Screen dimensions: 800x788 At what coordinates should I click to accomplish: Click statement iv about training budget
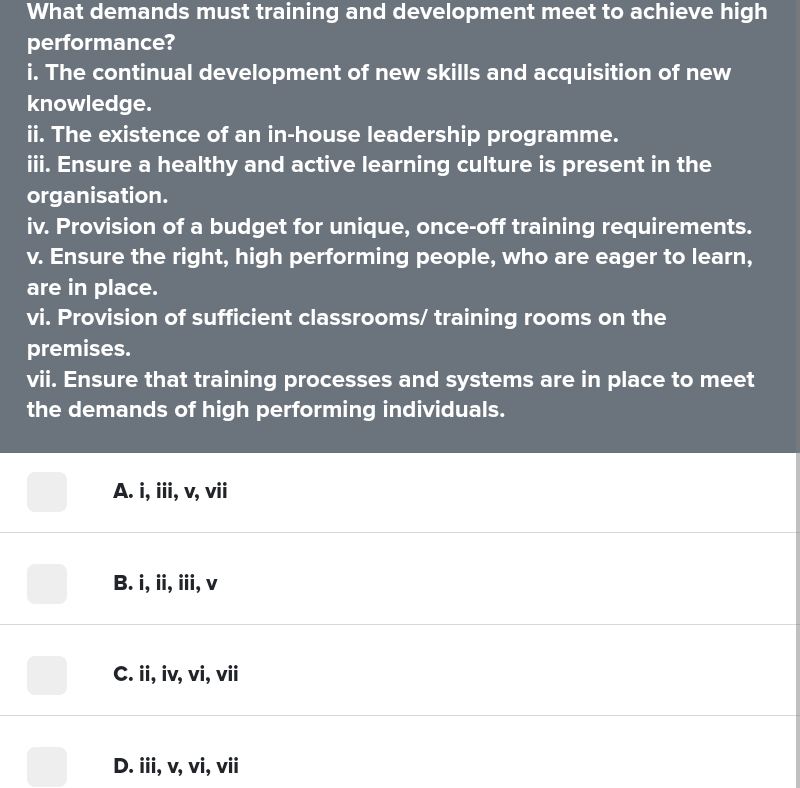point(389,226)
